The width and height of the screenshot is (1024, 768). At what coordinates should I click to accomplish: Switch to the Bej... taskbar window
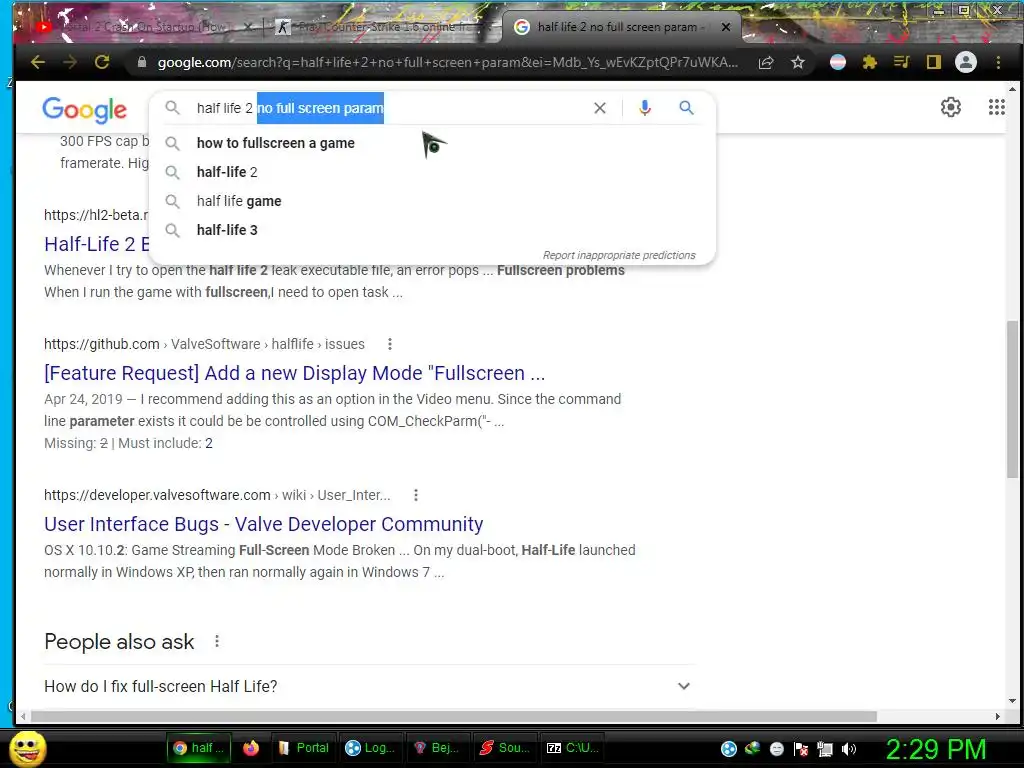coord(437,748)
